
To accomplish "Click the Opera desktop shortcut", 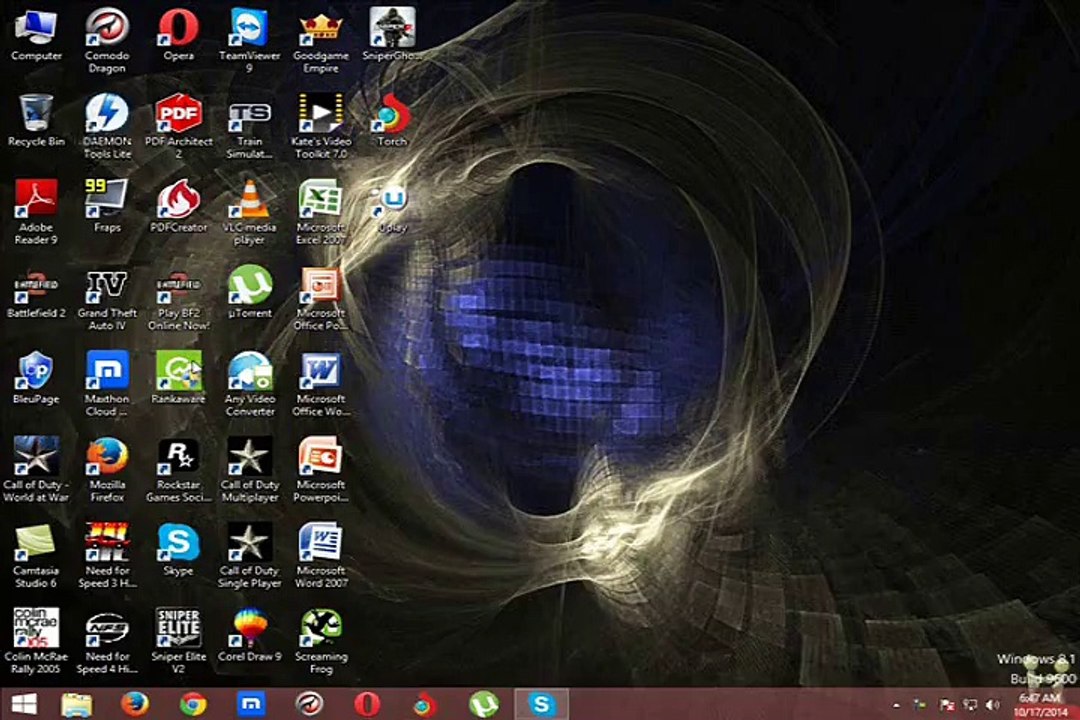I will [178, 35].
